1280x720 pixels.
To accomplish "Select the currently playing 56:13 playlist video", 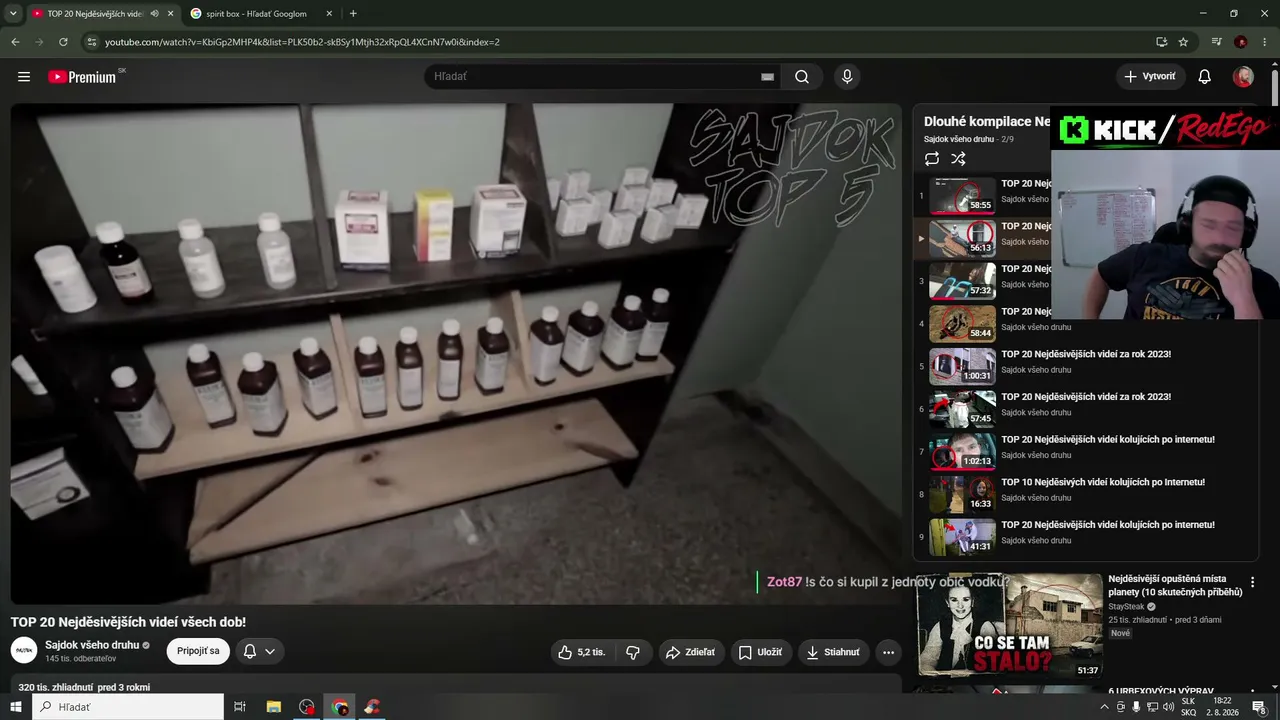I will click(x=962, y=239).
